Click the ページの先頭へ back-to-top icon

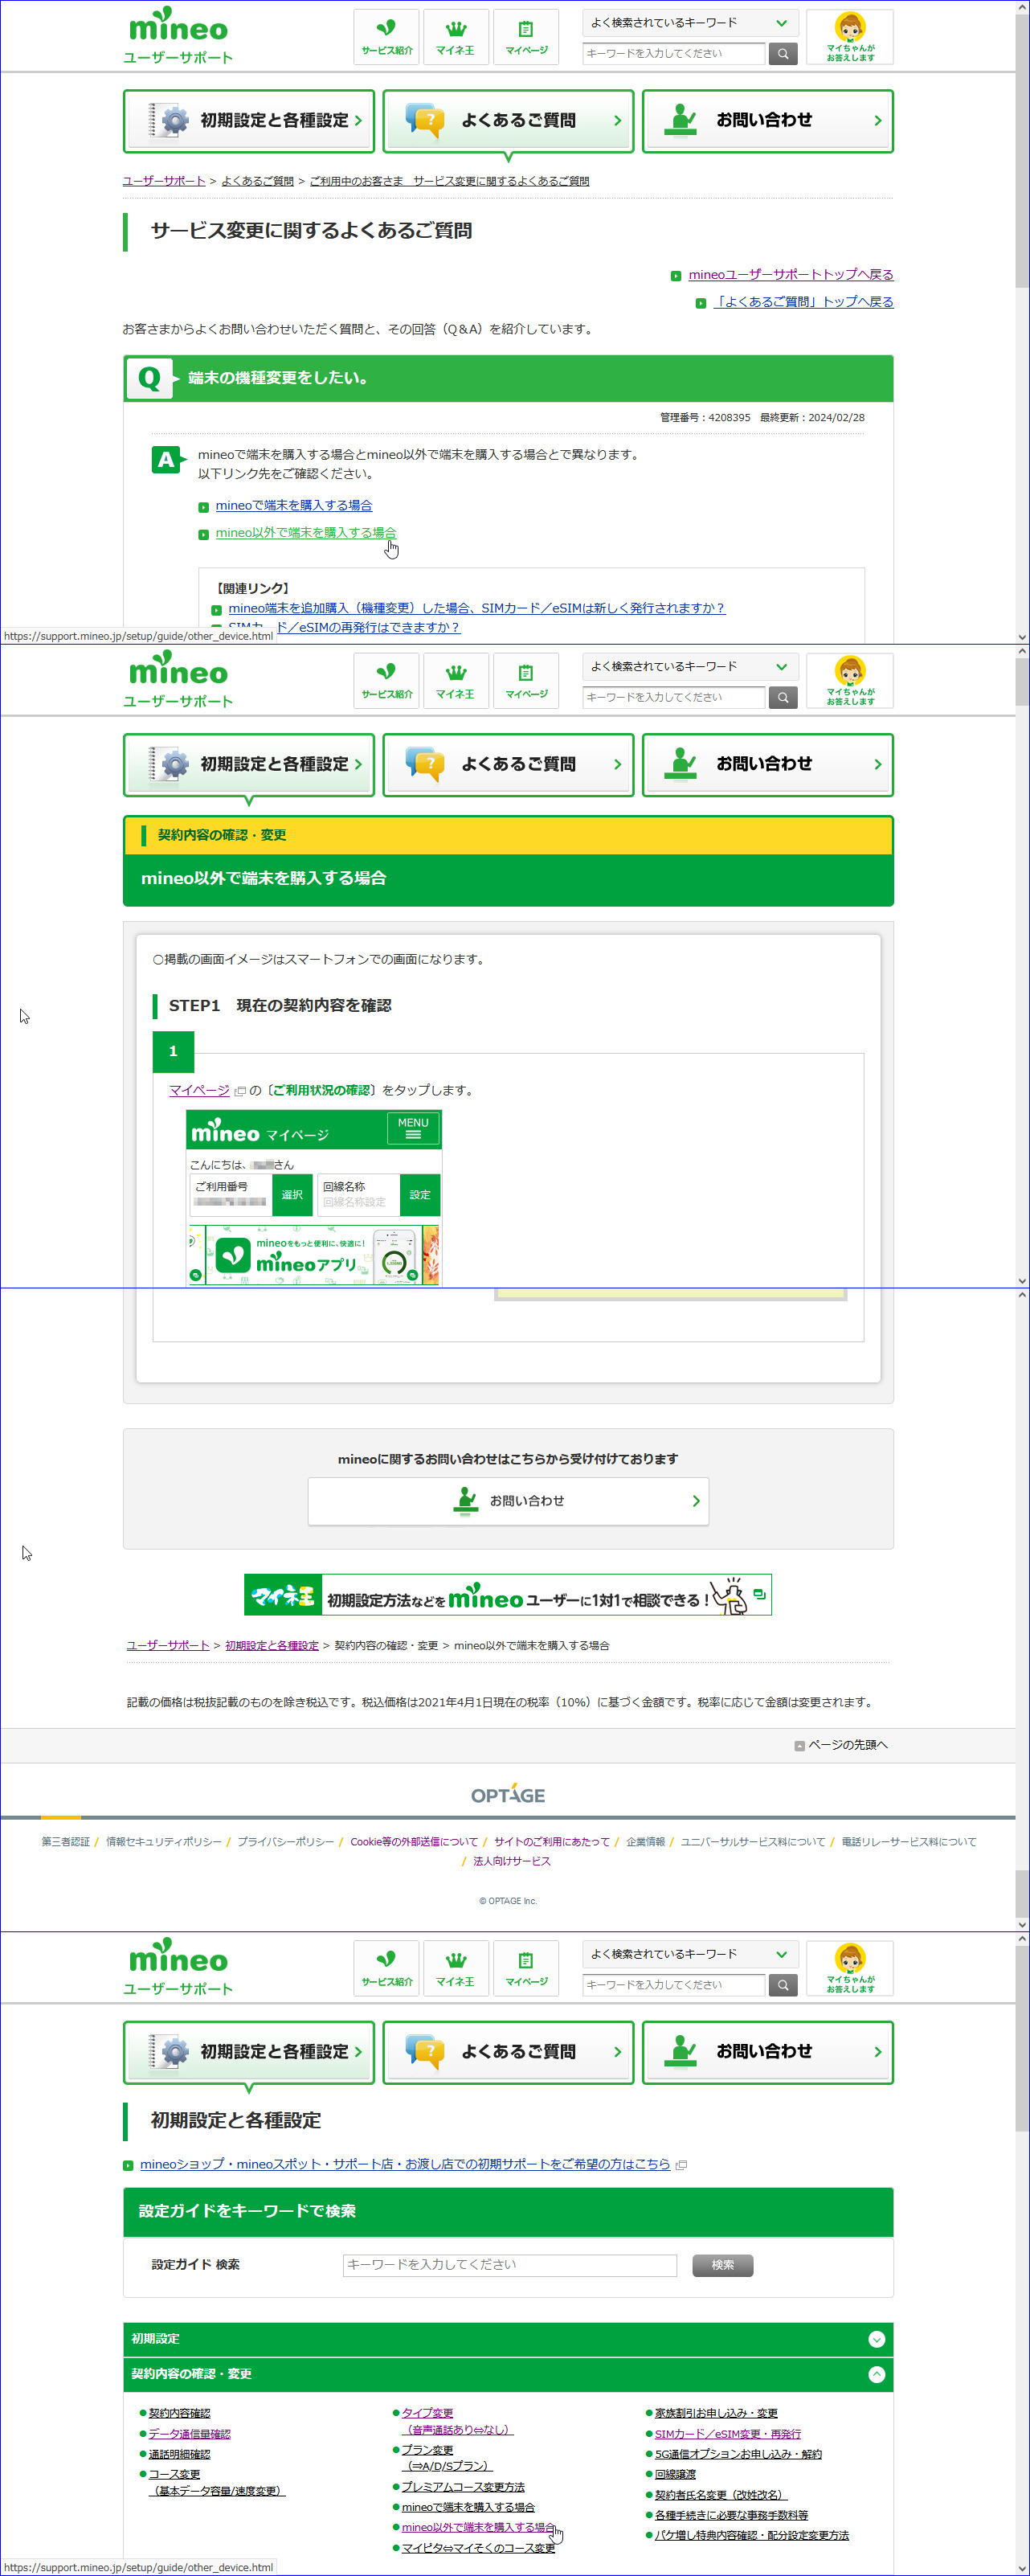pos(799,1745)
